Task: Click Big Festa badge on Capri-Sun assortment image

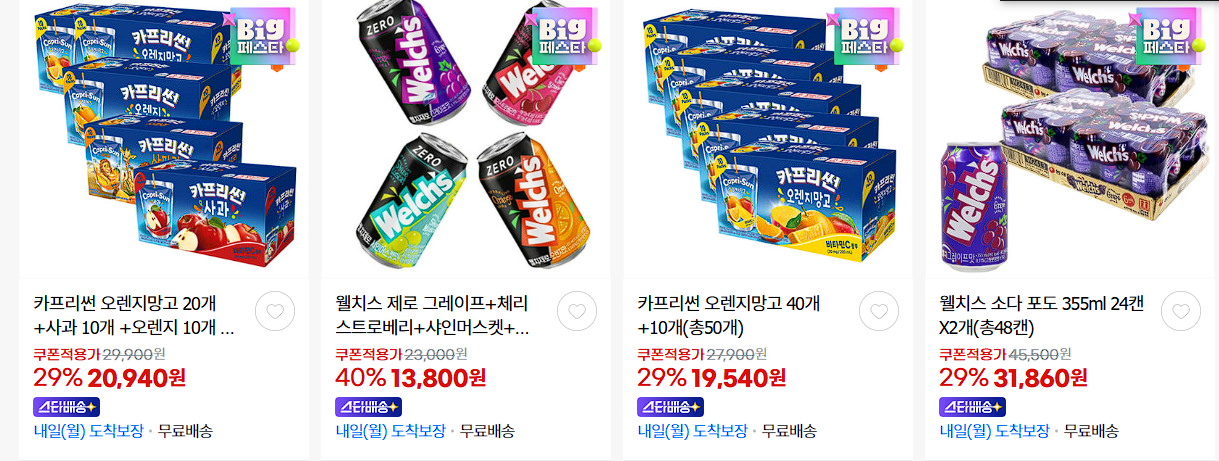Action: click(x=264, y=37)
